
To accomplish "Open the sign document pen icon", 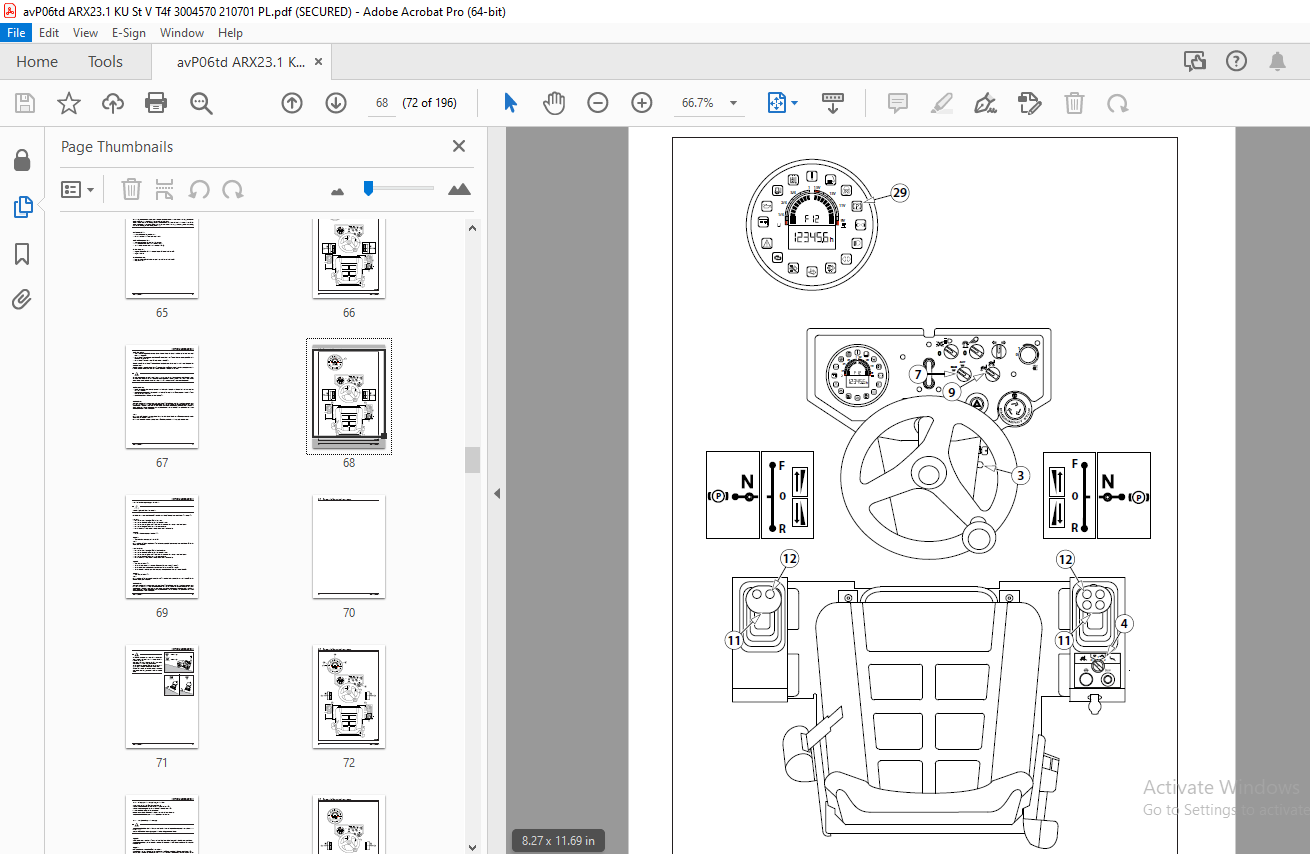I will (986, 103).
